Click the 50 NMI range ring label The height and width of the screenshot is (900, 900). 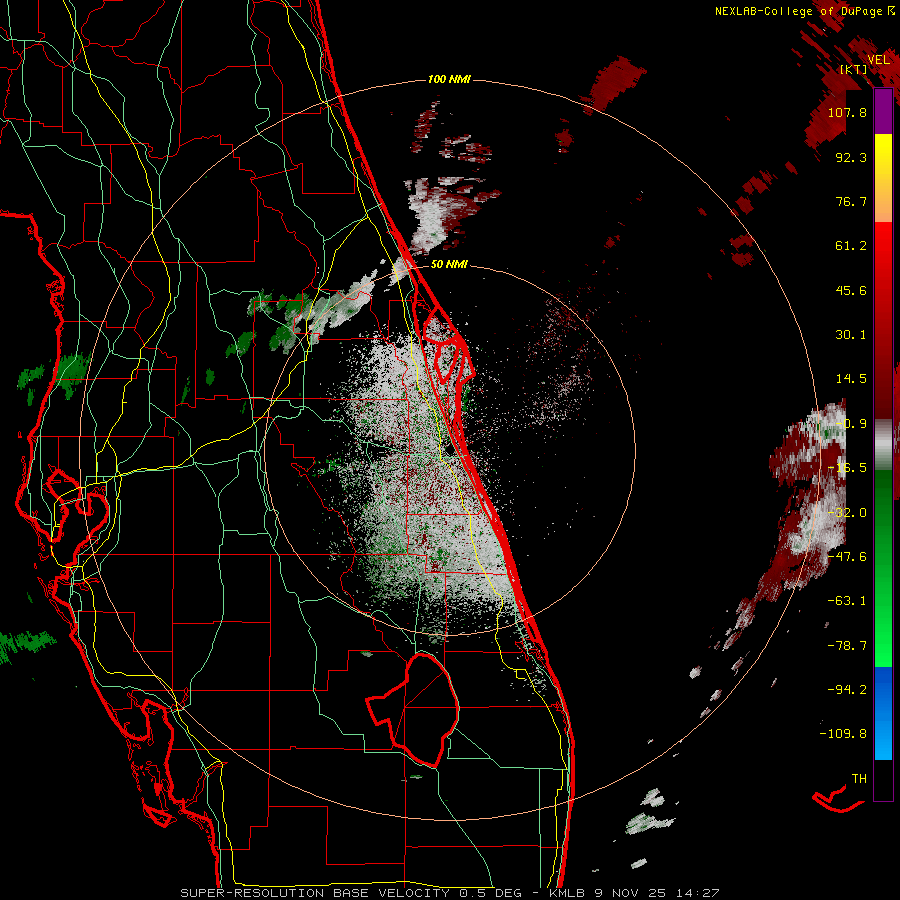tap(449, 265)
